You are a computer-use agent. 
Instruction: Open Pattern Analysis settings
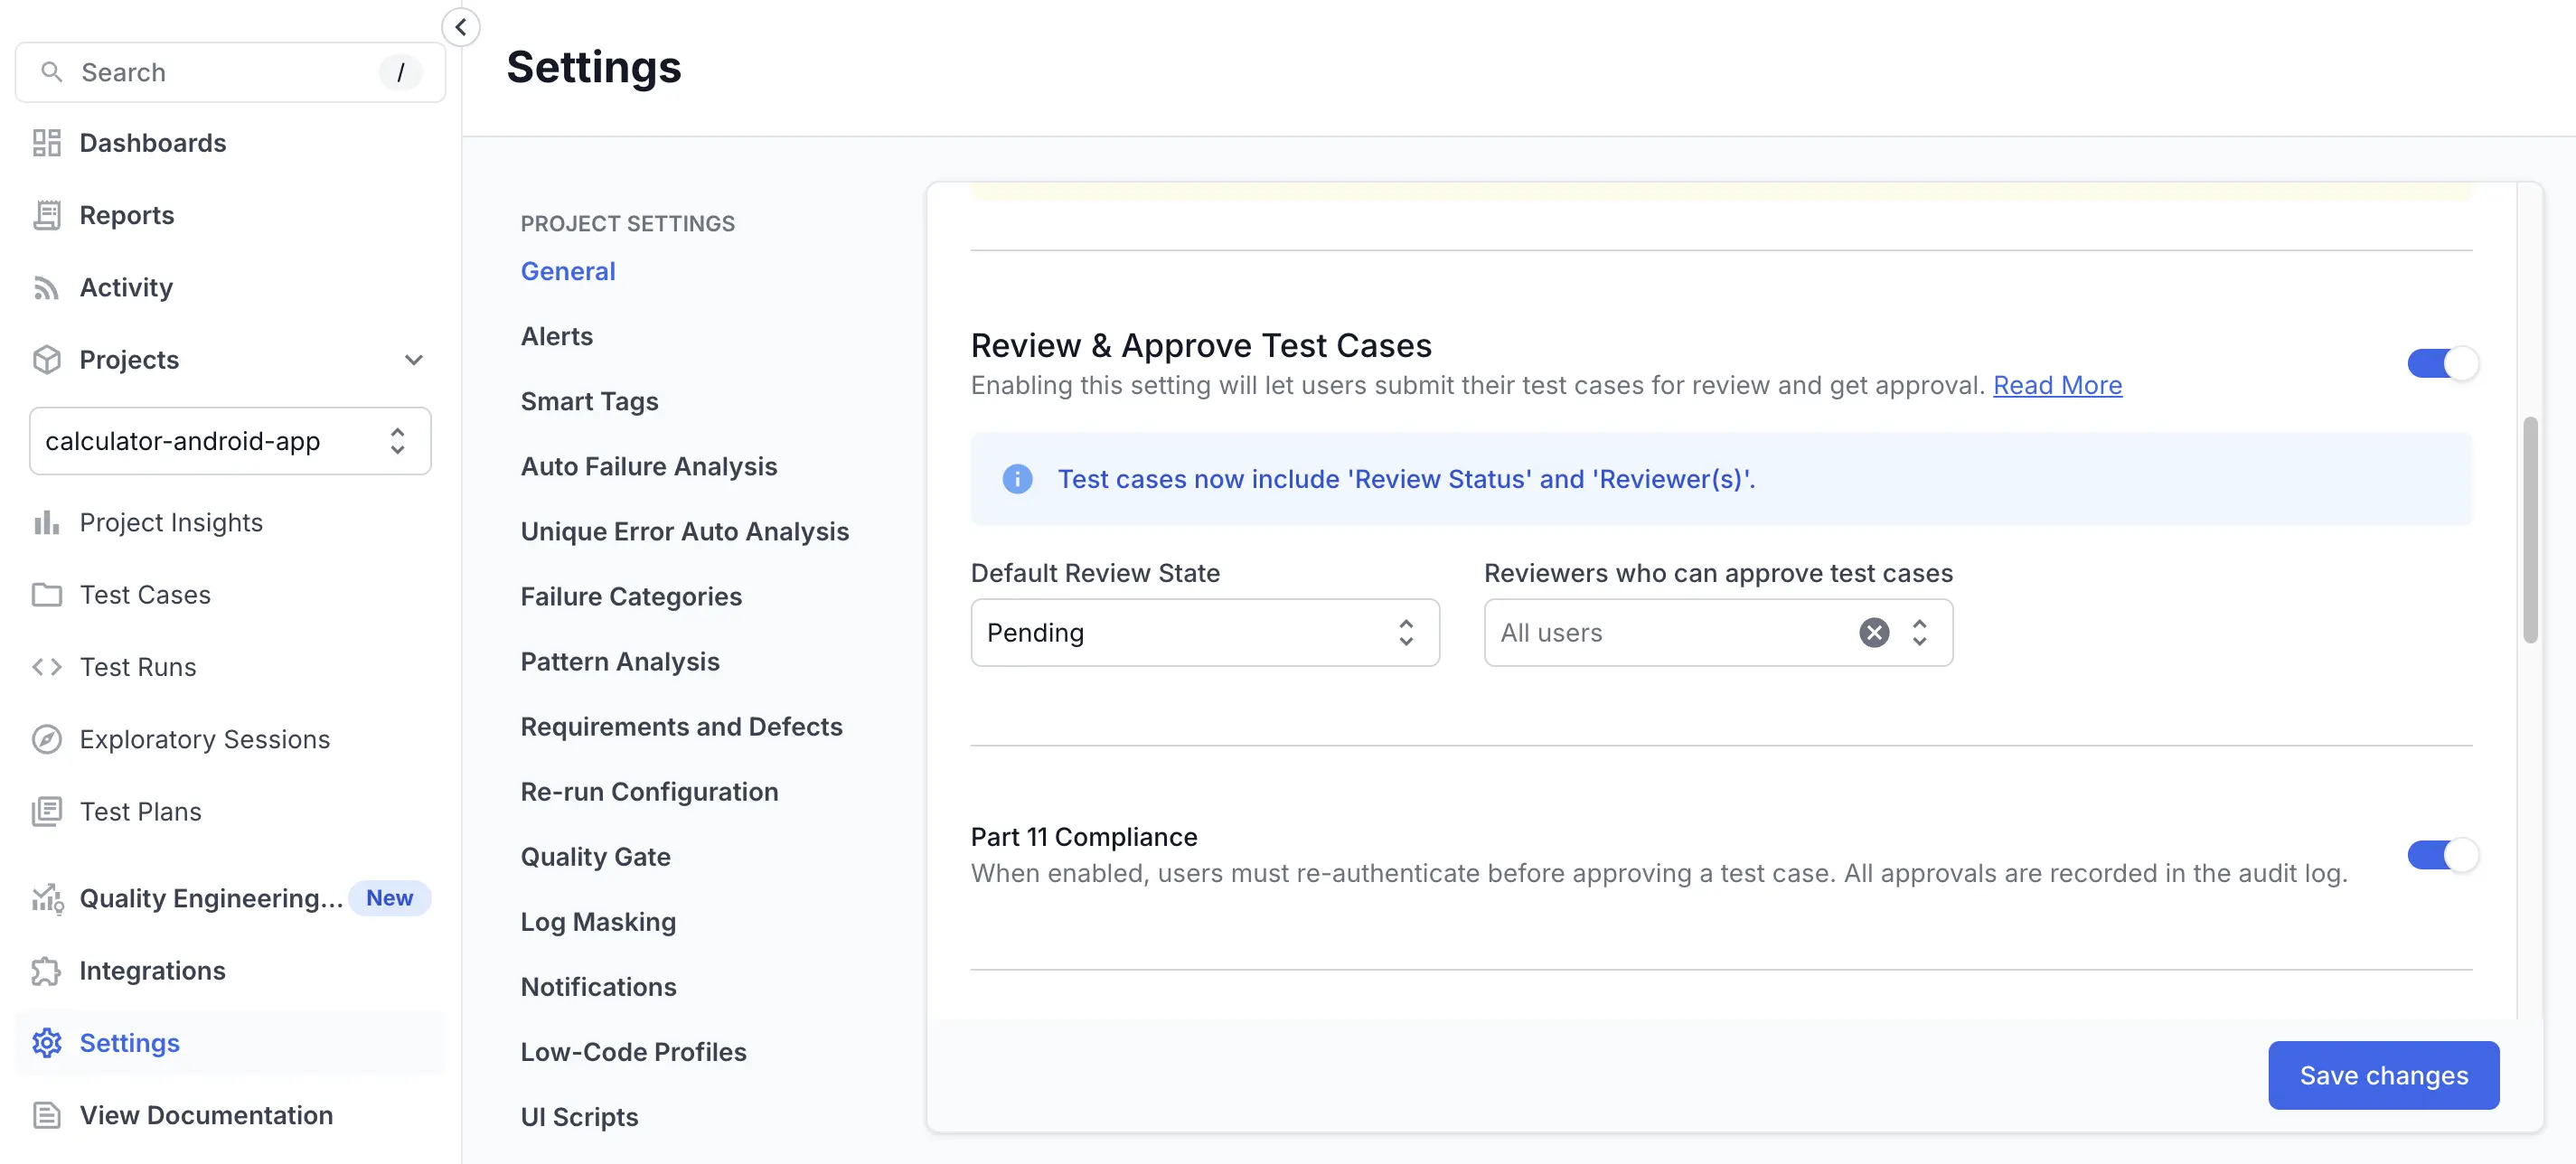620,661
